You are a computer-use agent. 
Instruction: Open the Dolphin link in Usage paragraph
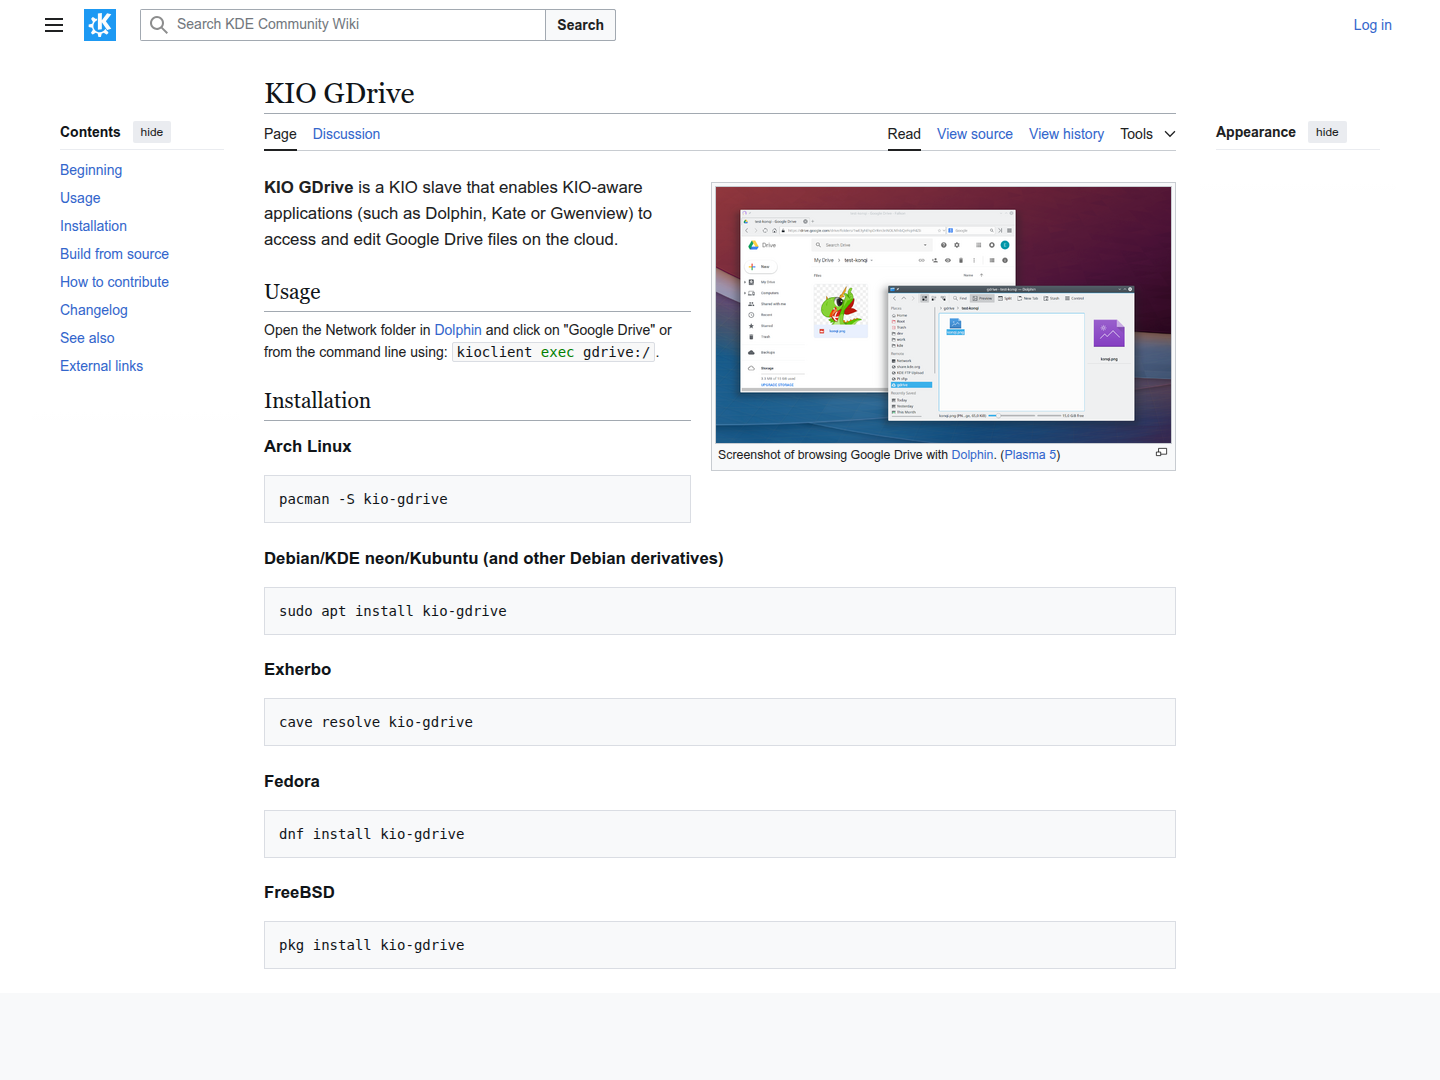click(458, 330)
